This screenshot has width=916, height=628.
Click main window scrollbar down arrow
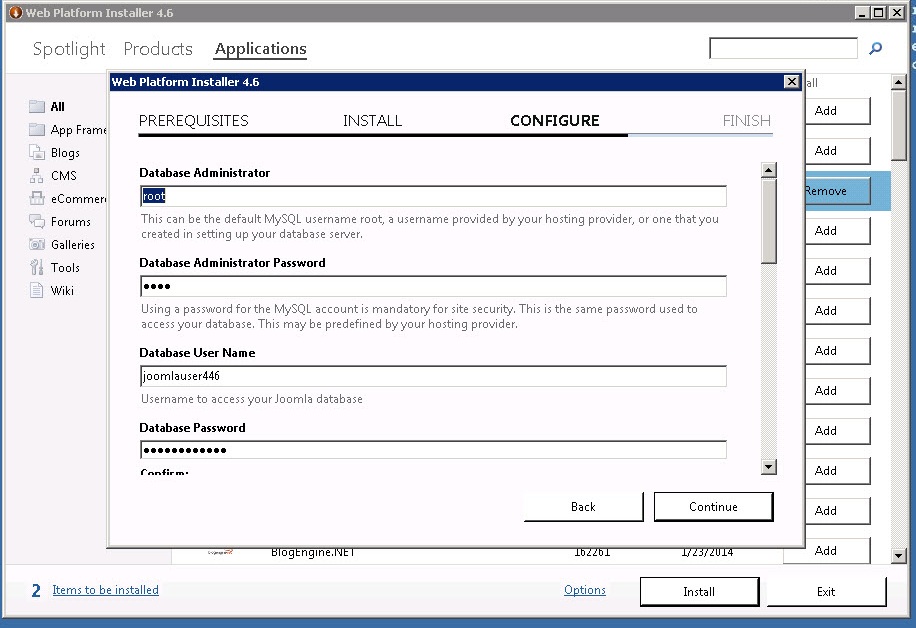898,556
